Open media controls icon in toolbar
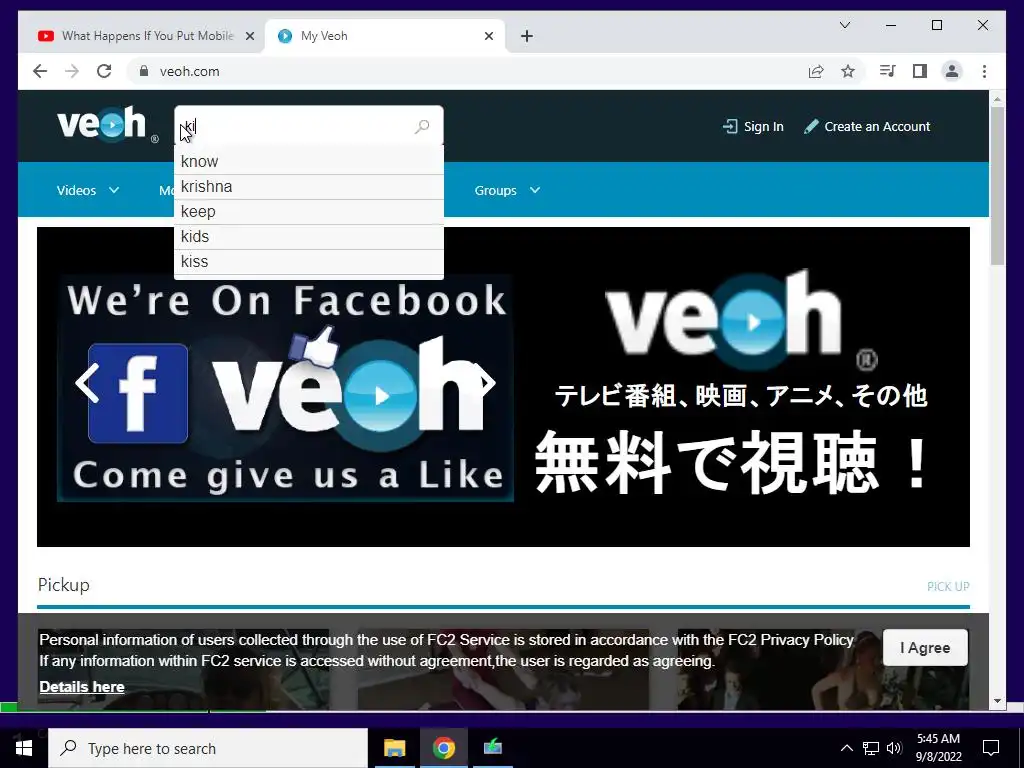Image resolution: width=1024 pixels, height=768 pixels. click(888, 71)
